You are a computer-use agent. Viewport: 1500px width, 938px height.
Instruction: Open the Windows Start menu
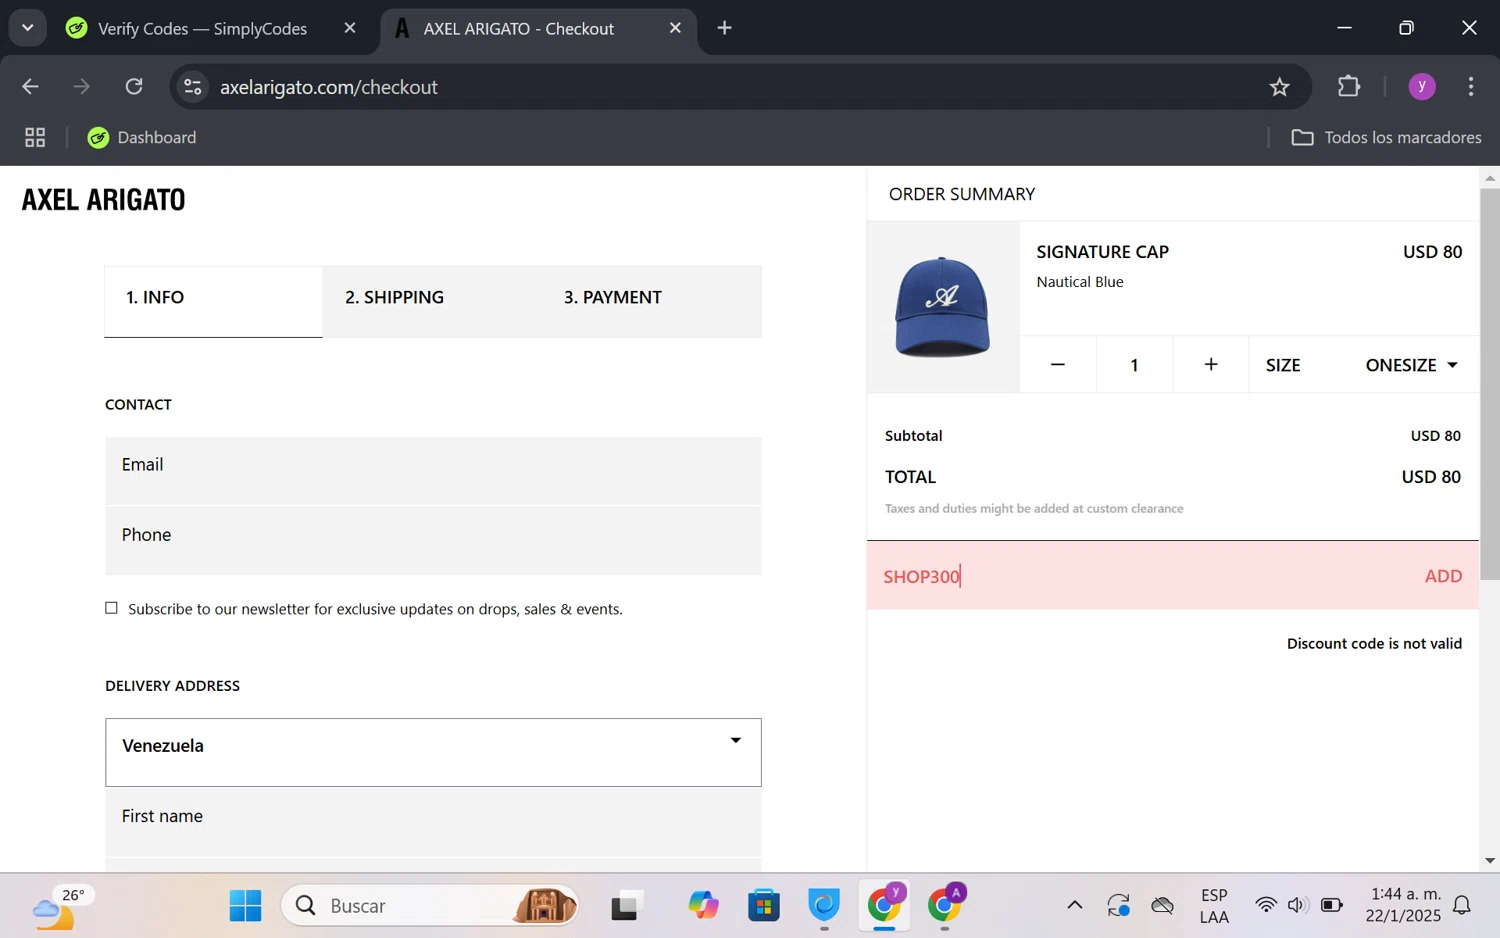point(245,906)
